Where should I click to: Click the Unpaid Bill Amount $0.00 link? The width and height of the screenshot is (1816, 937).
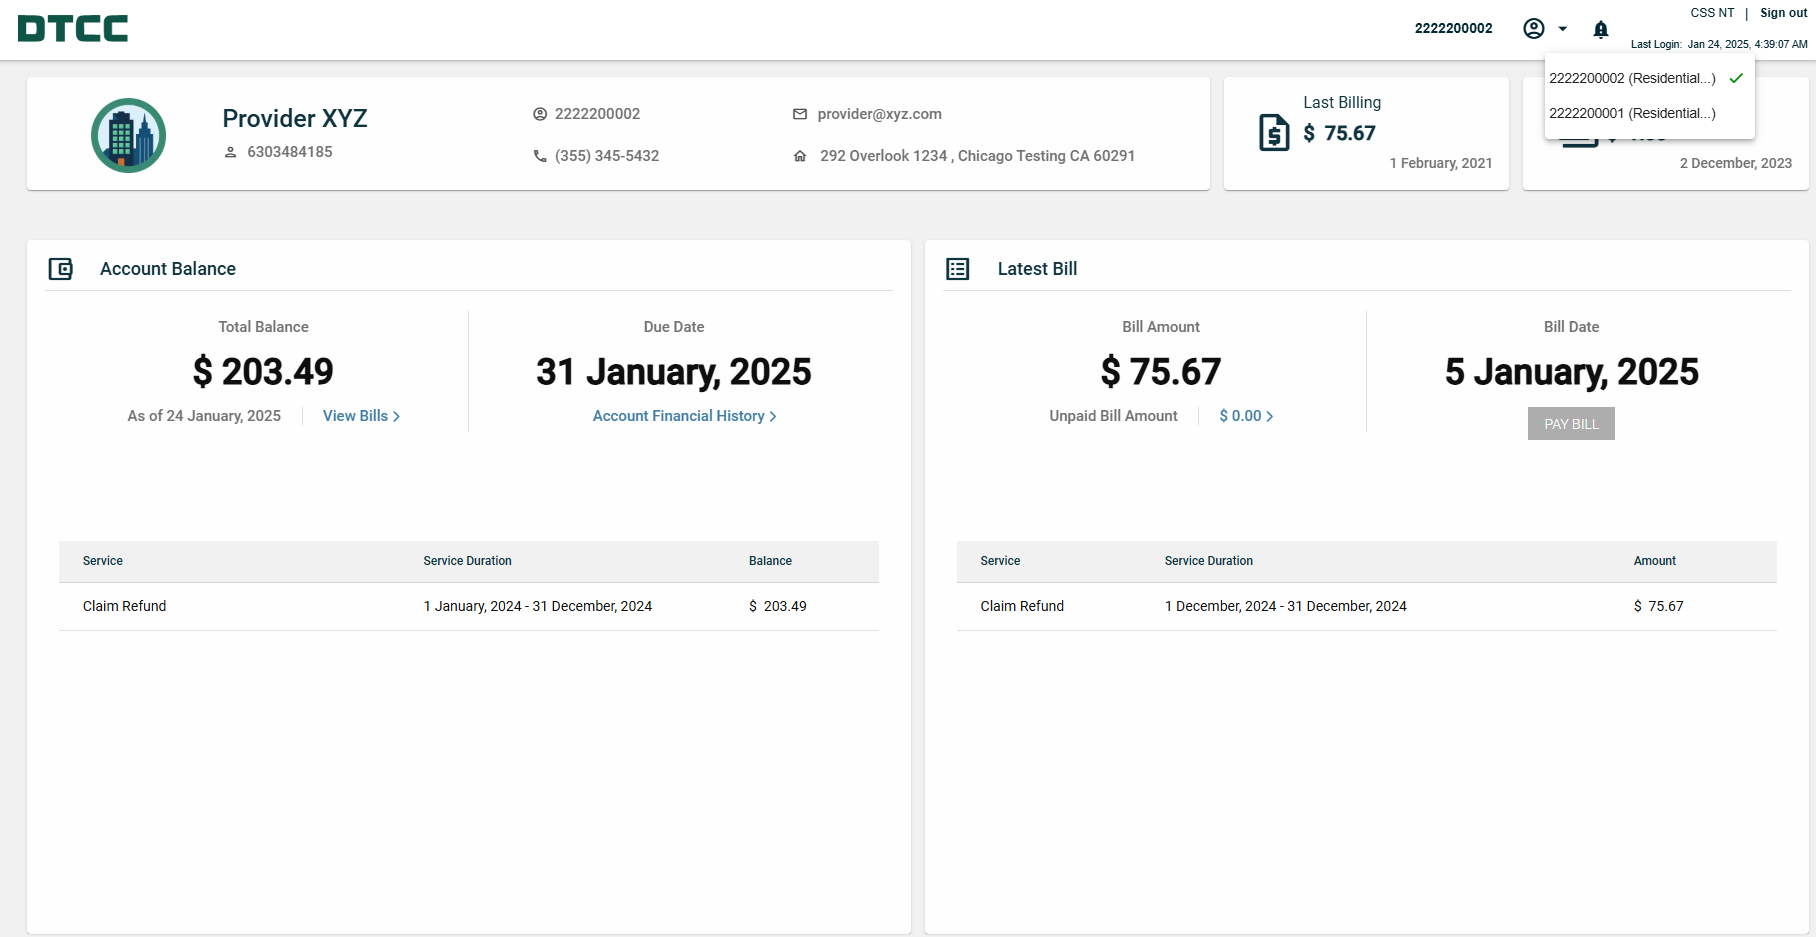1244,416
